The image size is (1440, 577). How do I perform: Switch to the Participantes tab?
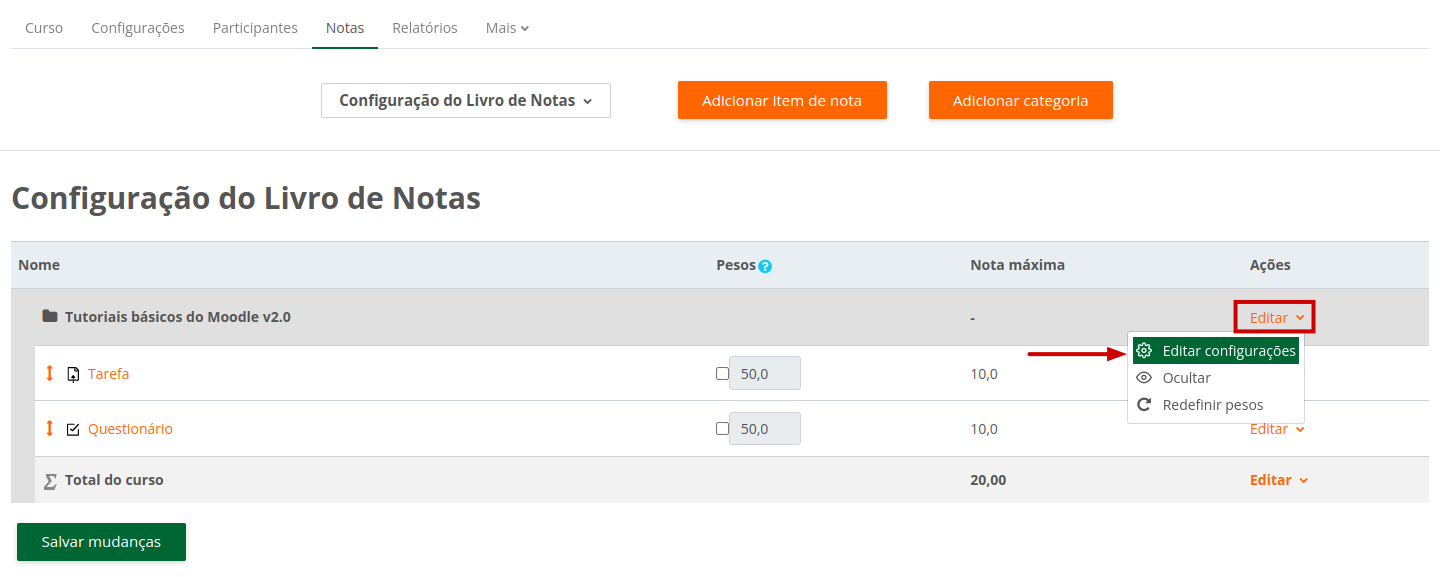(255, 28)
